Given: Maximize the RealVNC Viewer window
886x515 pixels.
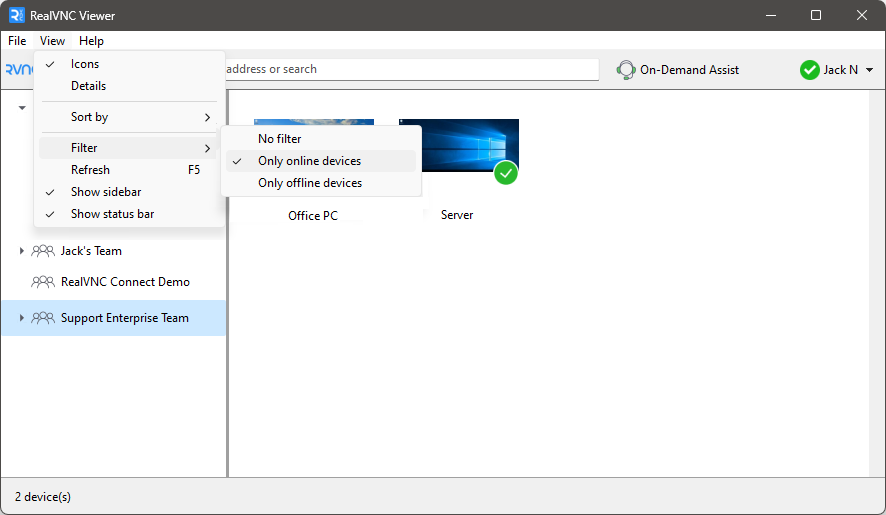Looking at the screenshot, I should [x=816, y=15].
